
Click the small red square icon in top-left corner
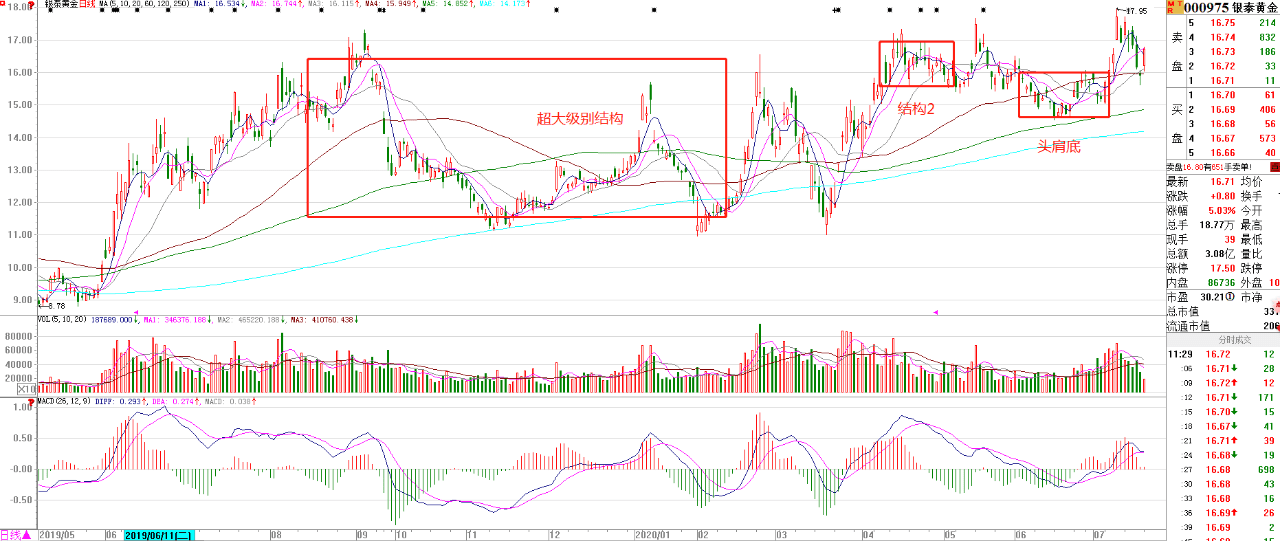(x=4, y=4)
